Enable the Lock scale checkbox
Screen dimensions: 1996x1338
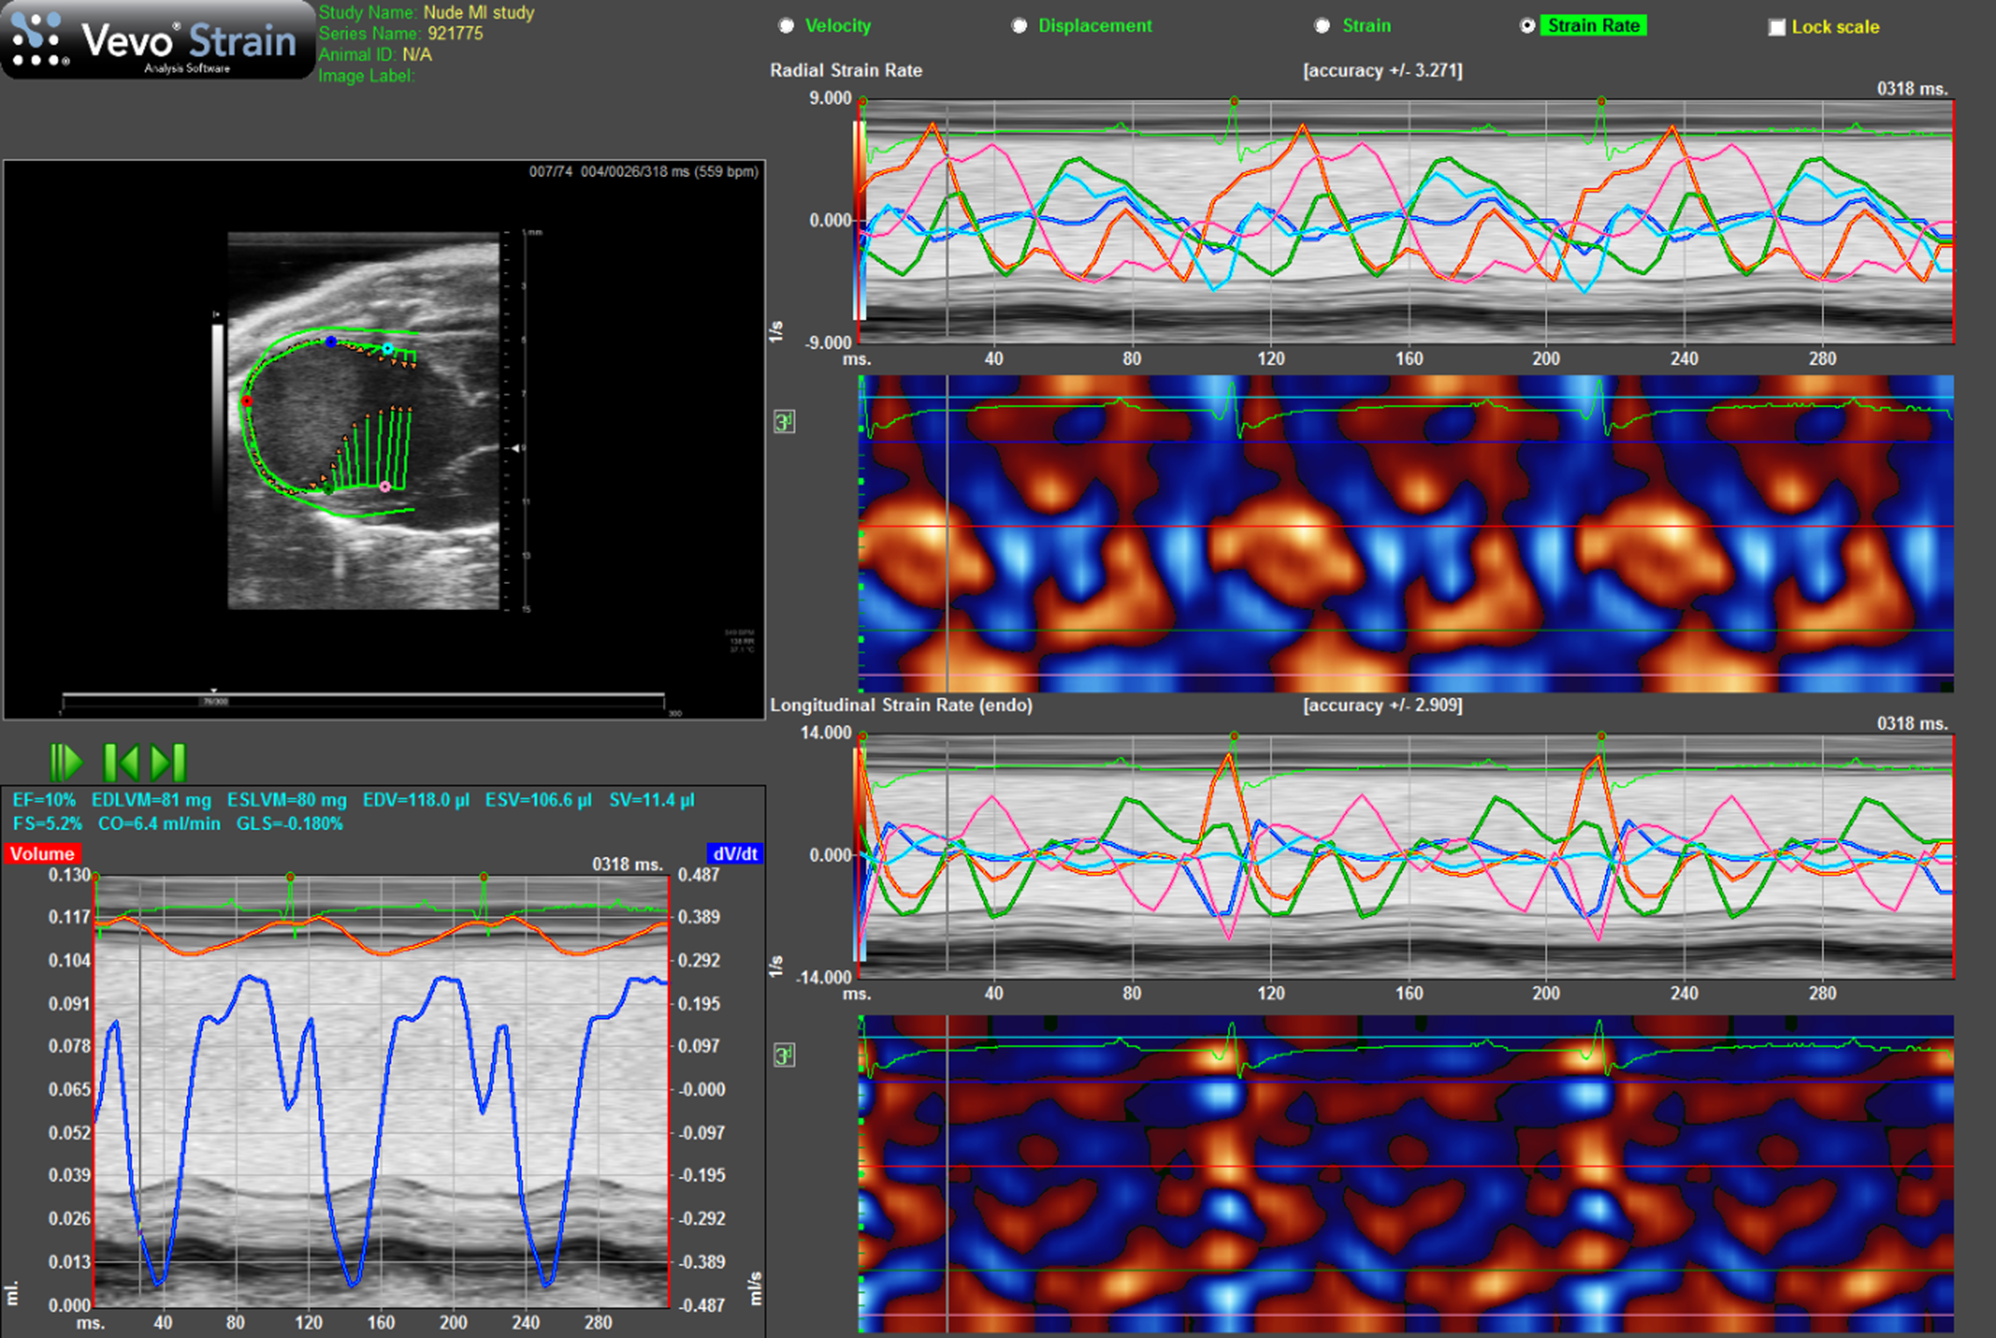point(1777,27)
